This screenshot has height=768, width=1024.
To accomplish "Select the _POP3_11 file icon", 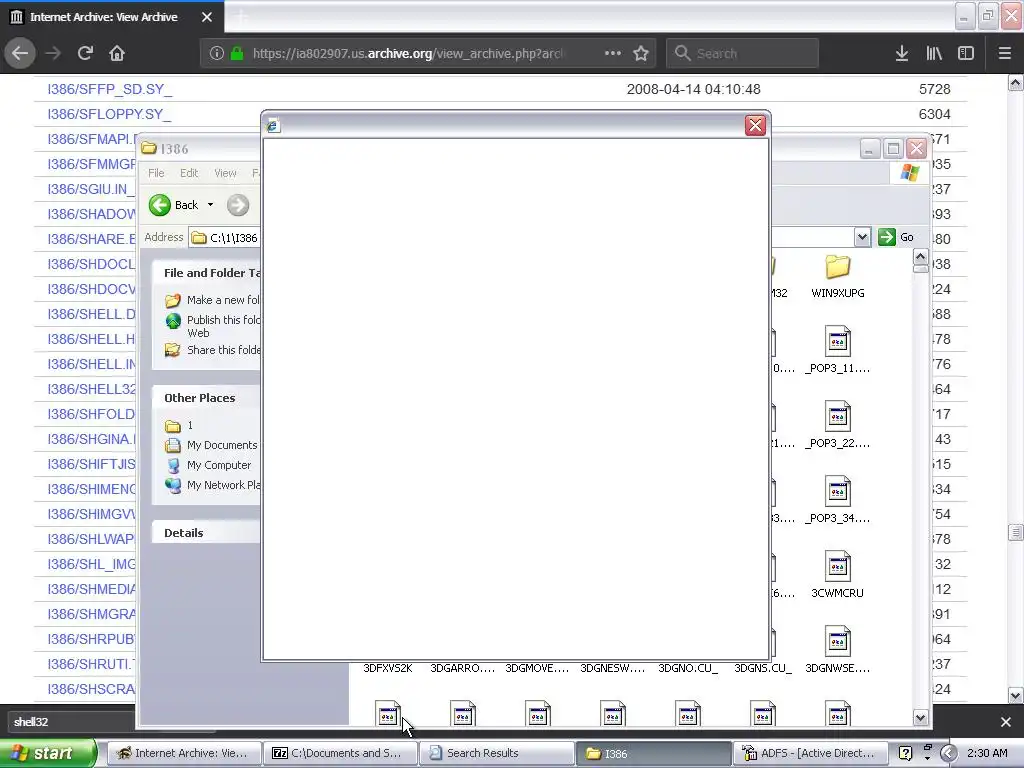I will 838,342.
